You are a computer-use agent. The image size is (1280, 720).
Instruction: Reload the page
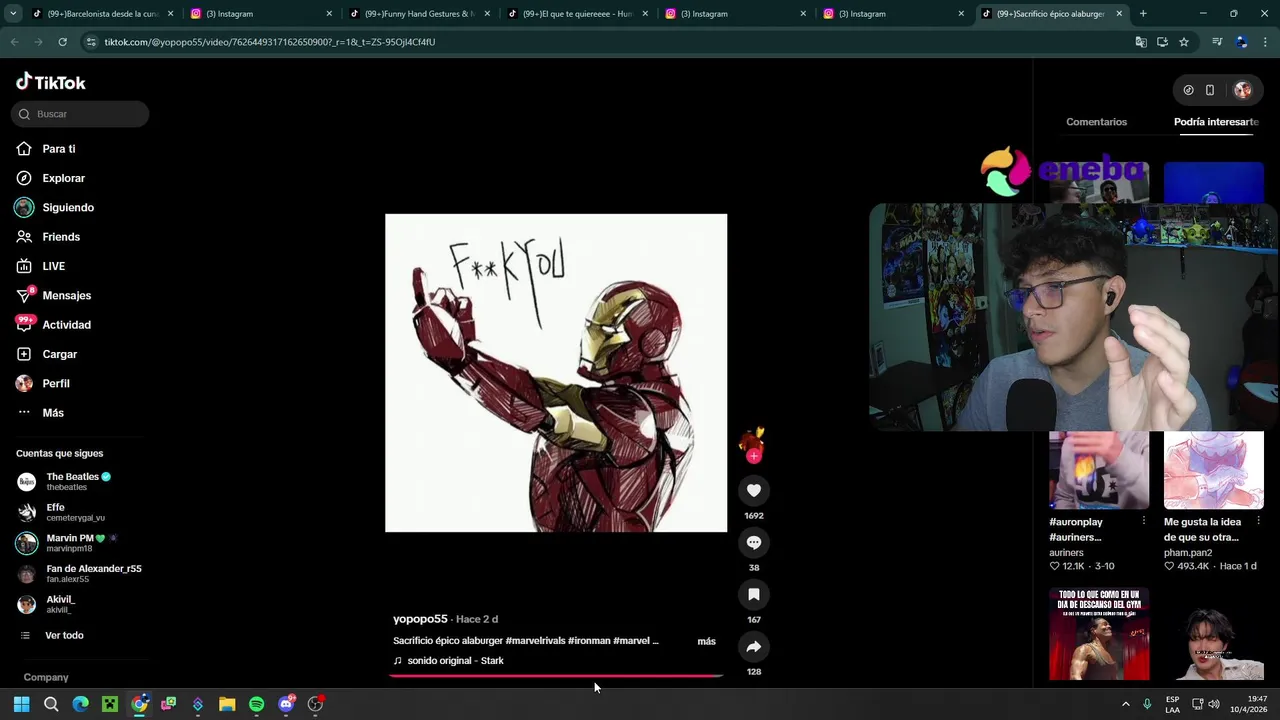tap(62, 42)
